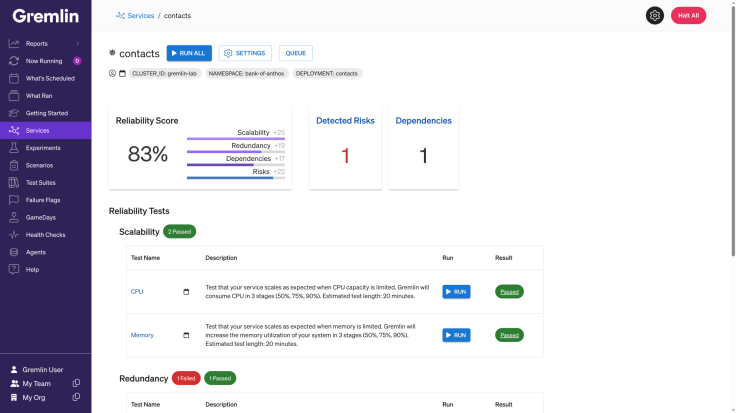Click calendar icon beside CLUSTER_ID tag
736x413 pixels.
123,73
